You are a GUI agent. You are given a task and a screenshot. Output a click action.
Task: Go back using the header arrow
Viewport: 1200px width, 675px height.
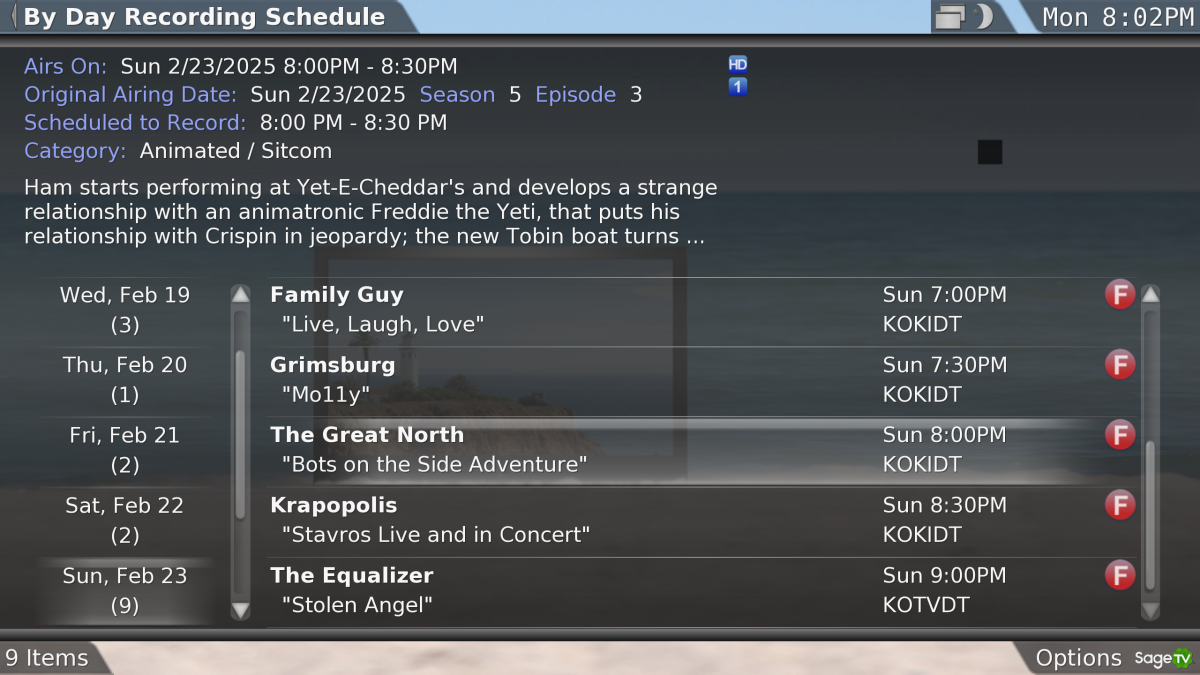coord(13,17)
